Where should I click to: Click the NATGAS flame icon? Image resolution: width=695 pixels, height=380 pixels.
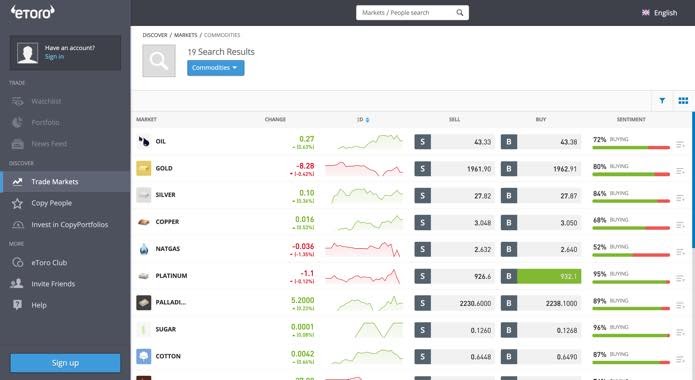point(144,249)
